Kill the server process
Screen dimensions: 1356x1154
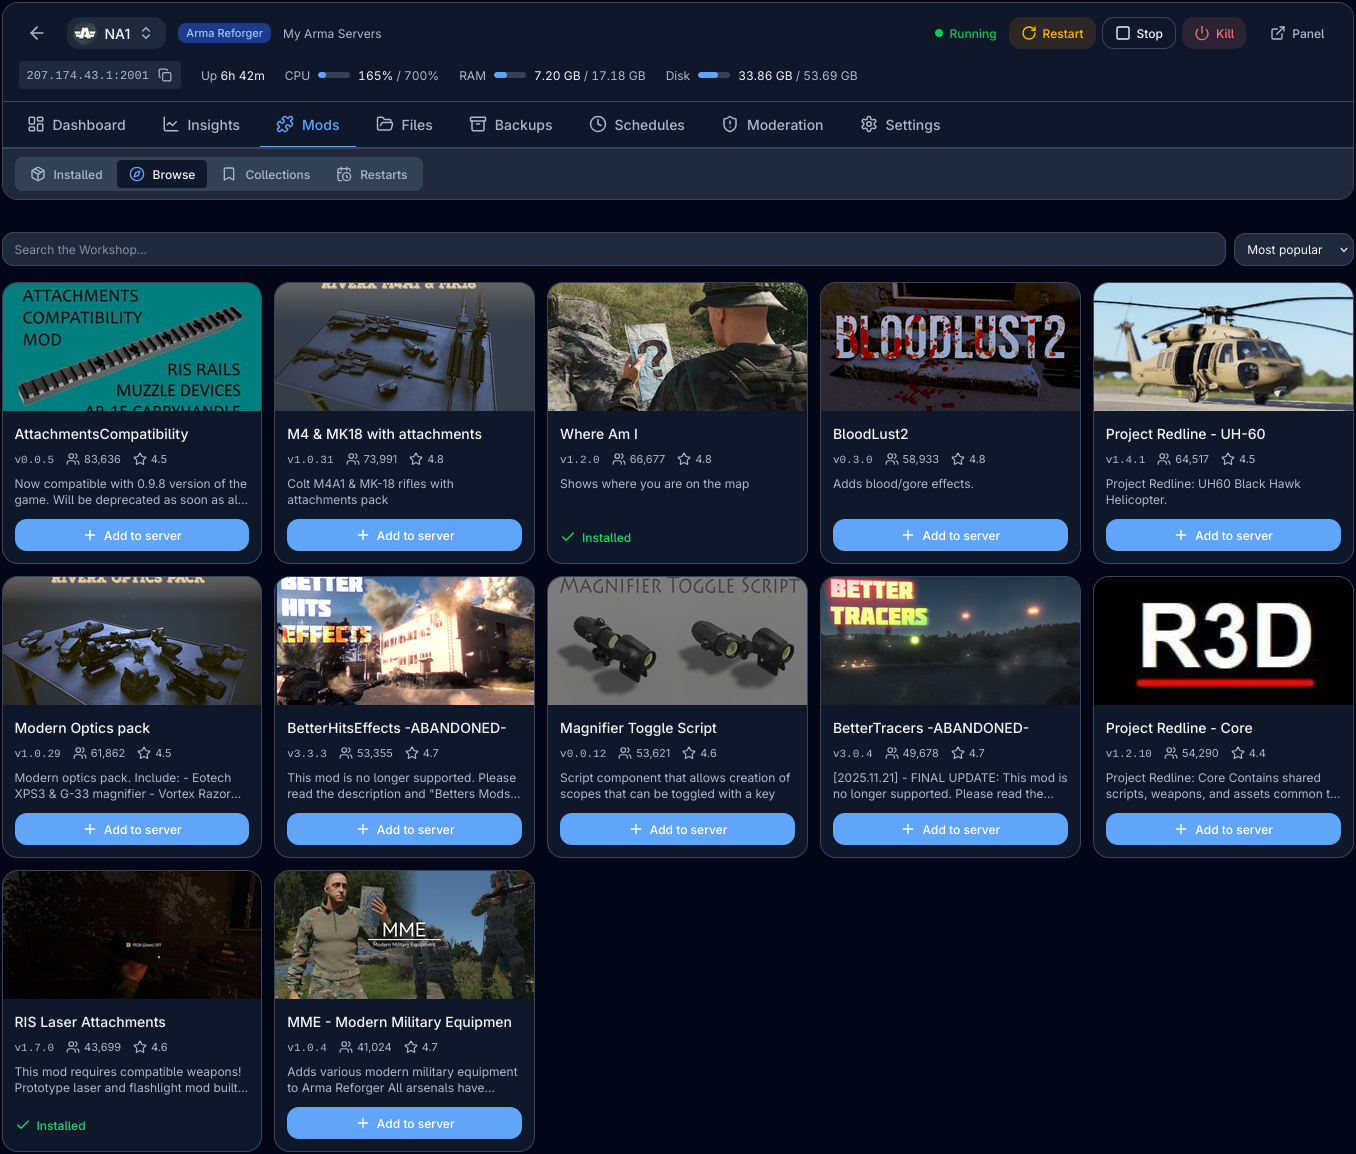click(1214, 33)
